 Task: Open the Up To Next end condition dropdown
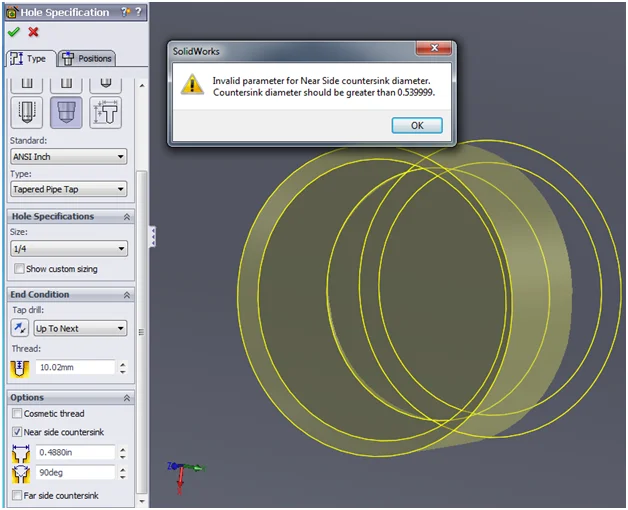pos(80,328)
